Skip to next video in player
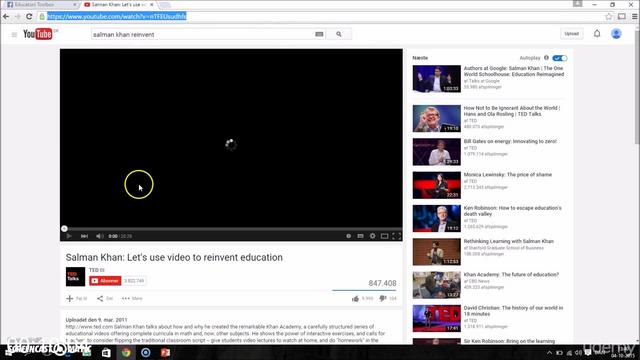Screen dimensions: 640x360 click(84, 236)
